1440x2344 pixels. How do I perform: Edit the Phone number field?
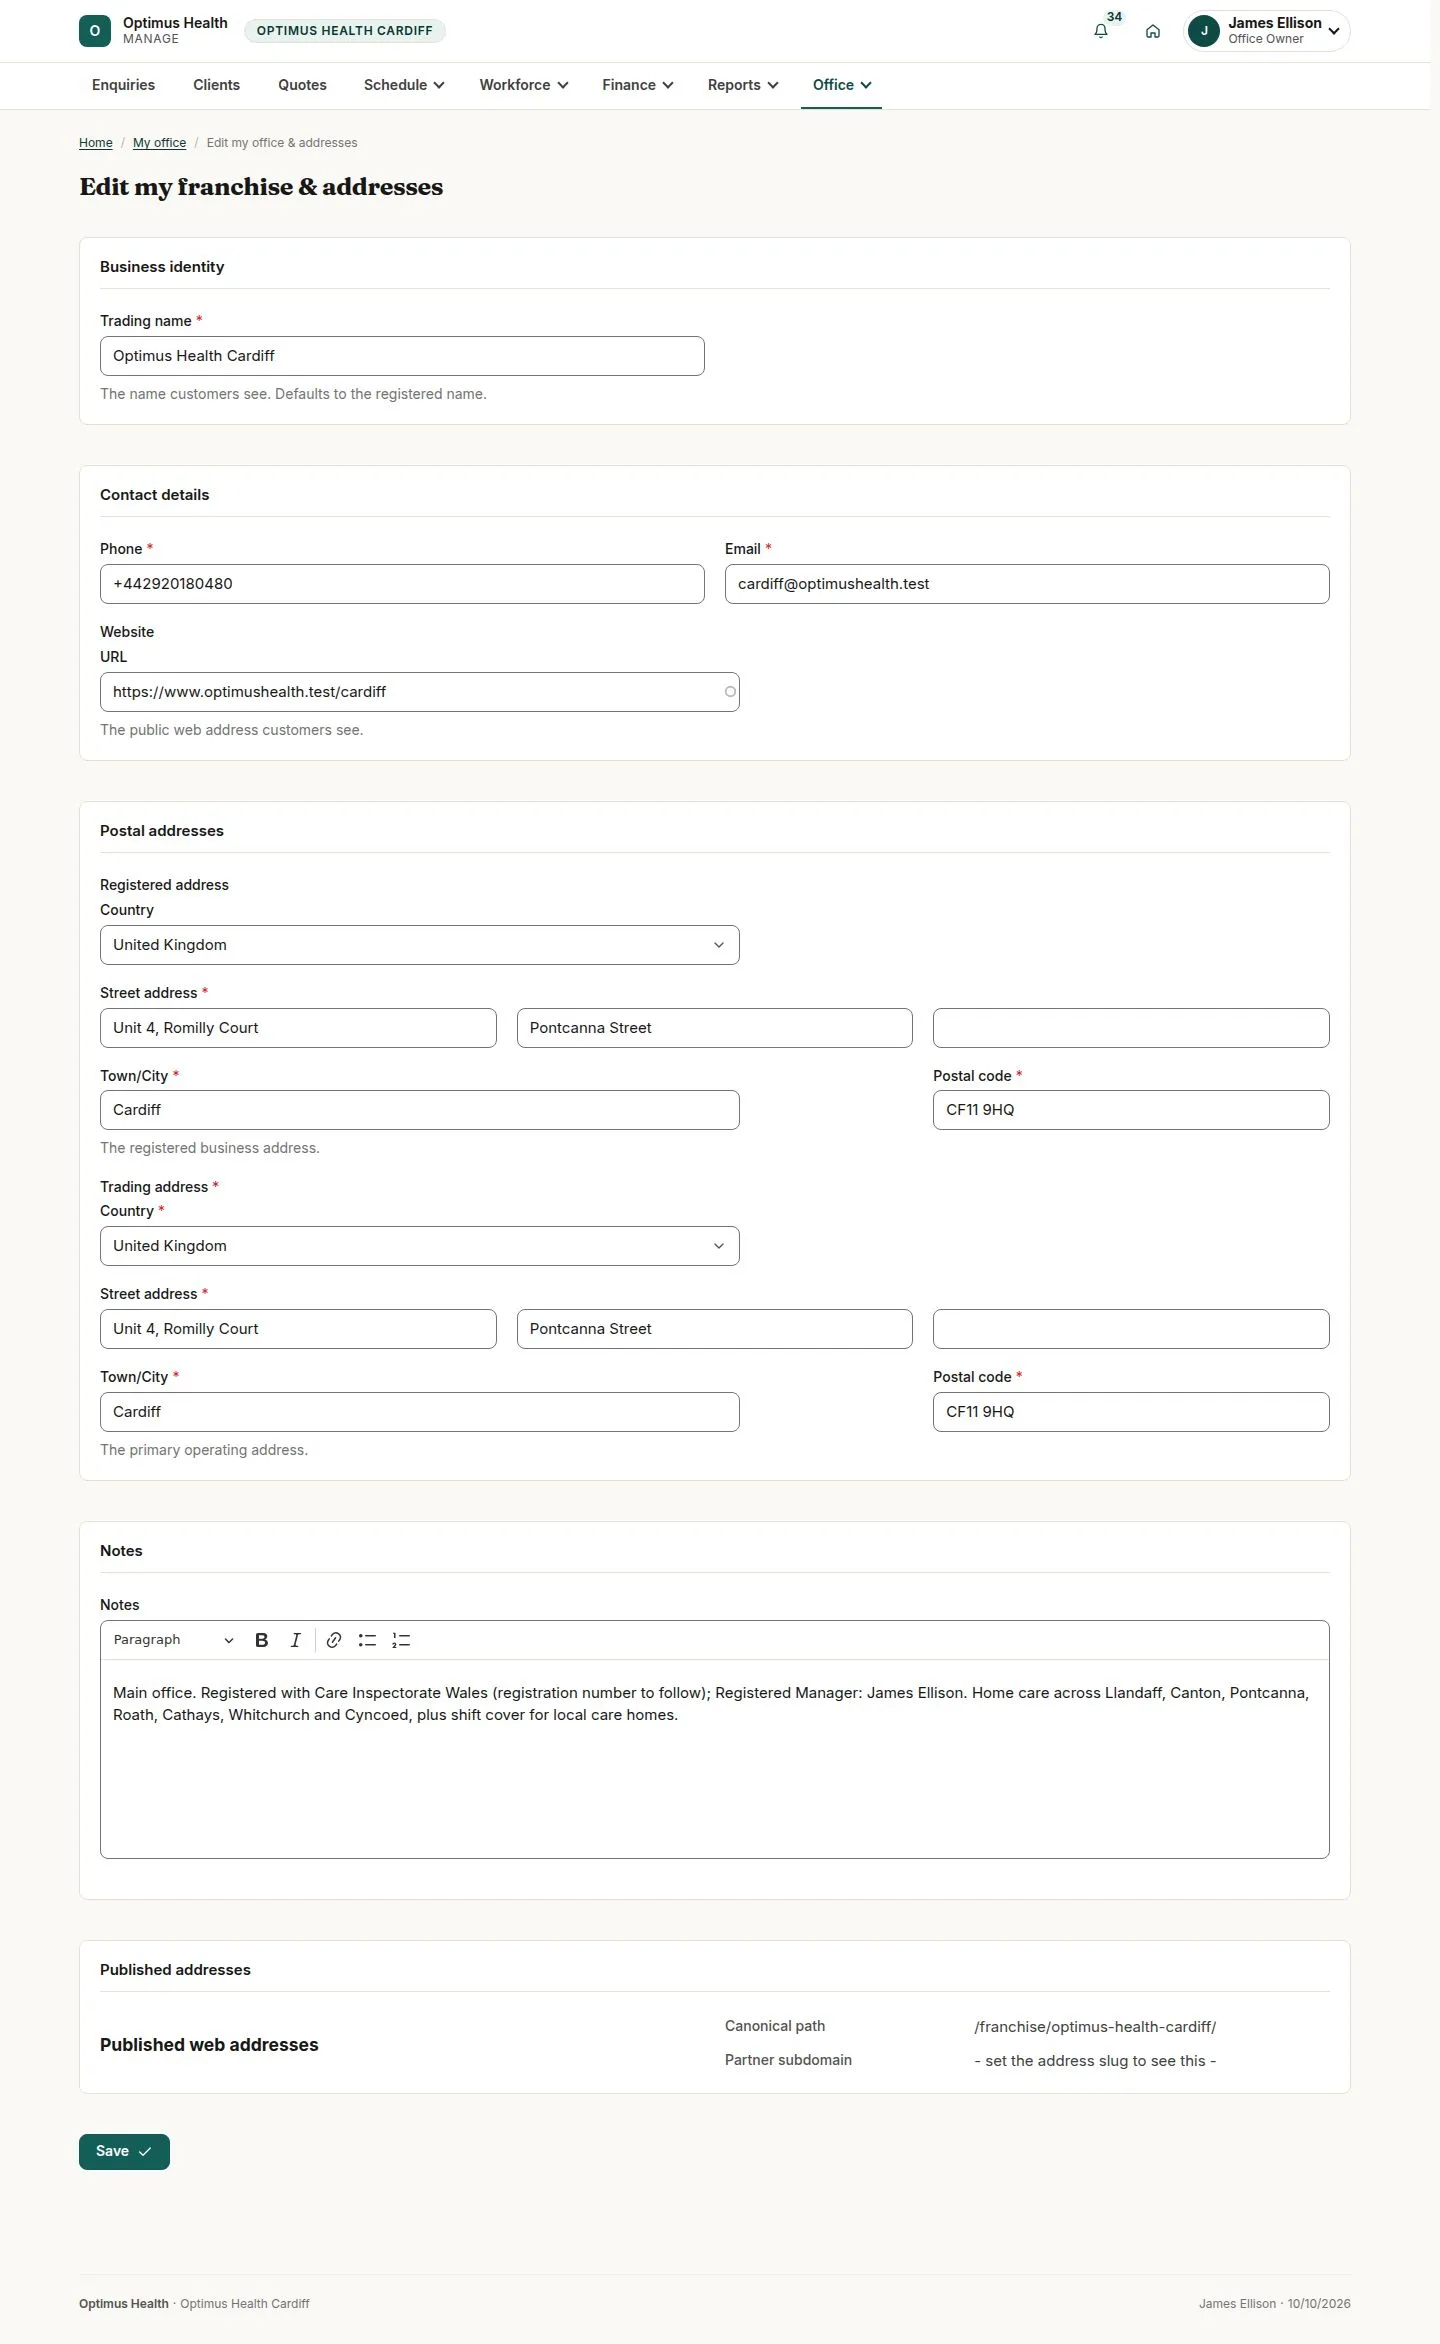pos(402,584)
